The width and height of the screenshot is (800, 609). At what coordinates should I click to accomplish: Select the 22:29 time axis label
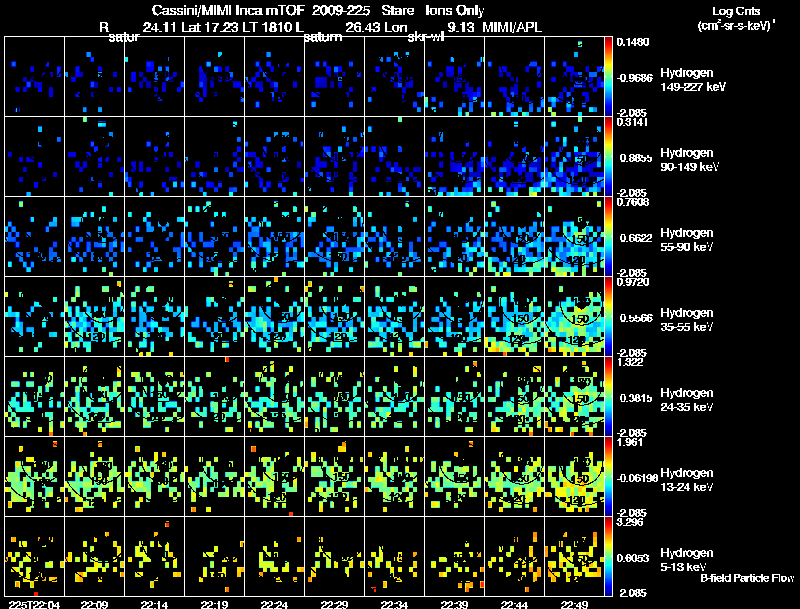tap(334, 604)
